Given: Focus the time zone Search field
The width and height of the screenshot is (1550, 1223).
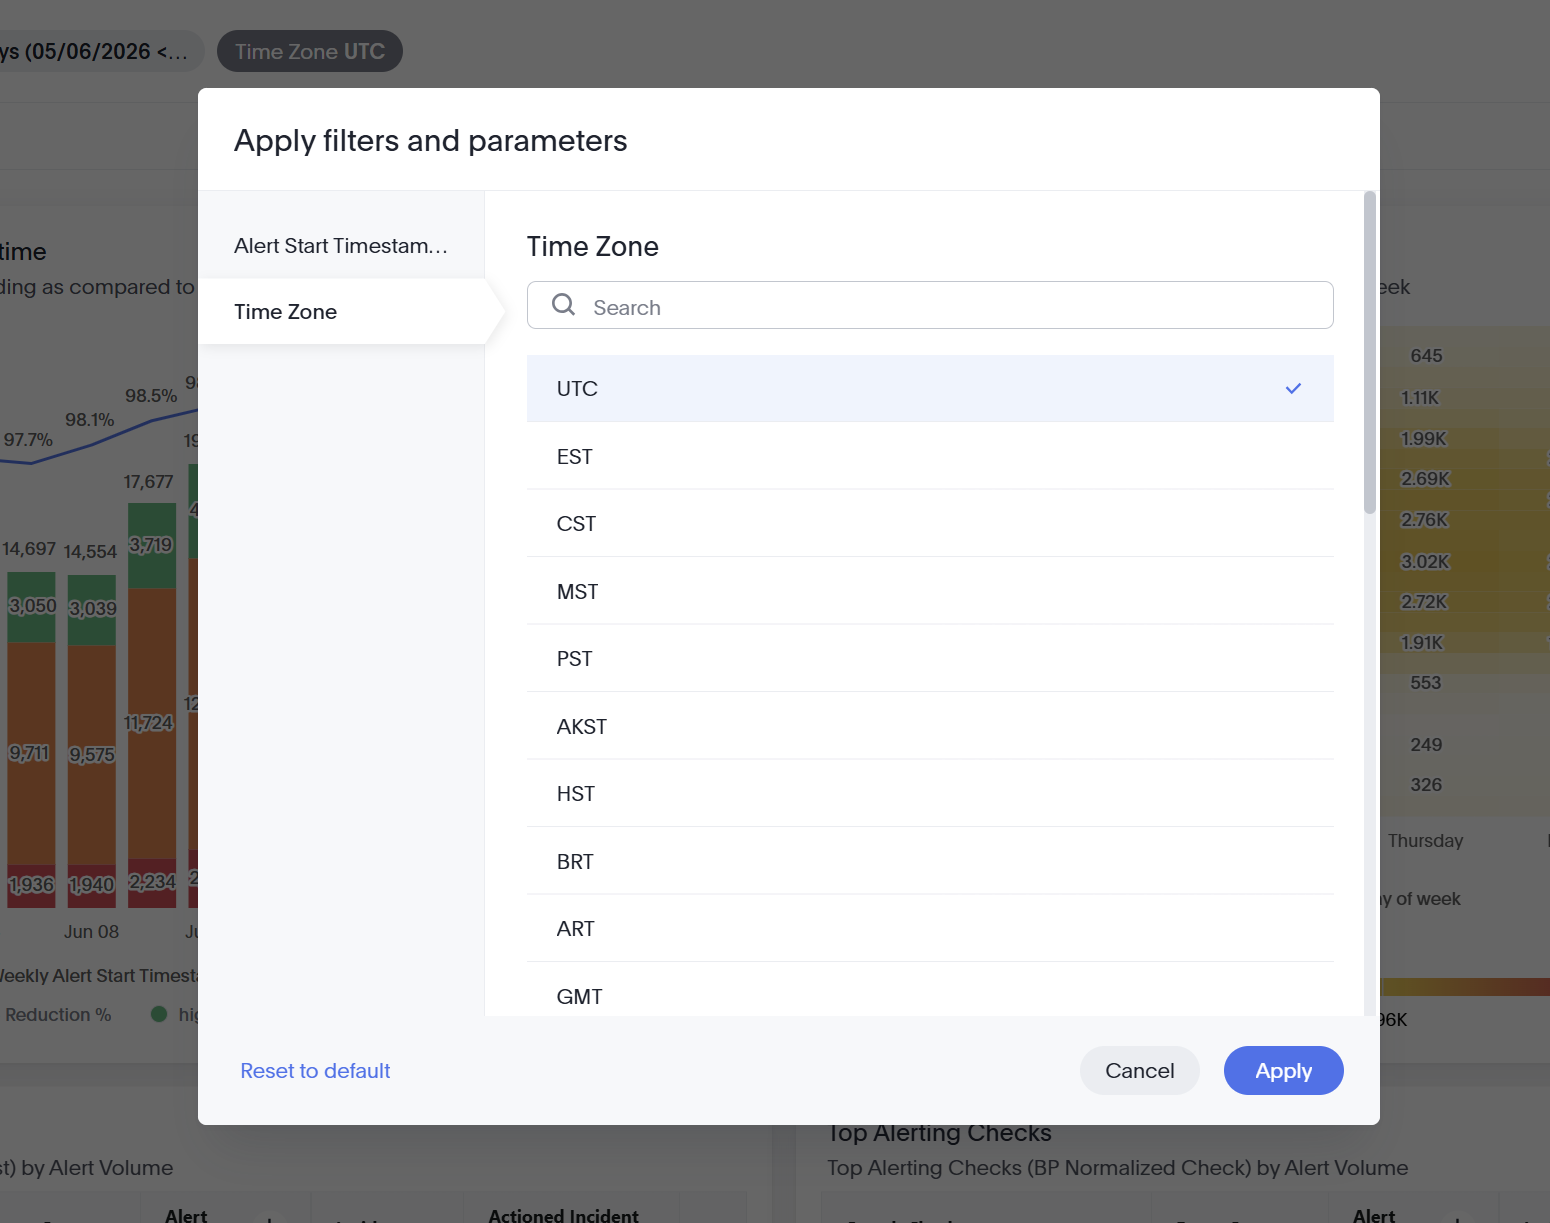Looking at the screenshot, I should [x=930, y=305].
